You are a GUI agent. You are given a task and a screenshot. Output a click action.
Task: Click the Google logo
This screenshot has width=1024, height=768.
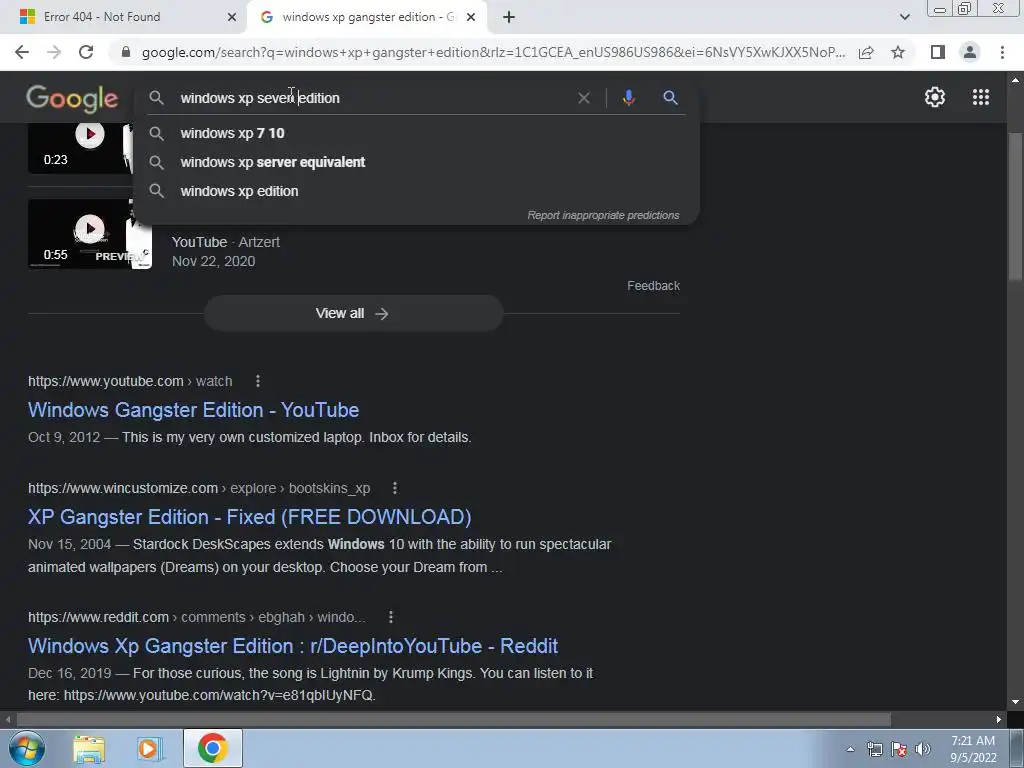72,99
